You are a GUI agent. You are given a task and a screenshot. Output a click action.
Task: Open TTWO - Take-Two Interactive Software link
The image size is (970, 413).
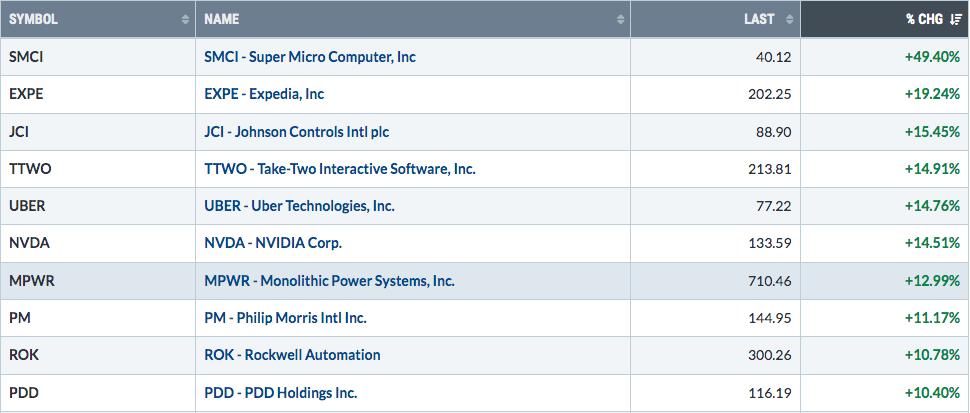point(340,169)
